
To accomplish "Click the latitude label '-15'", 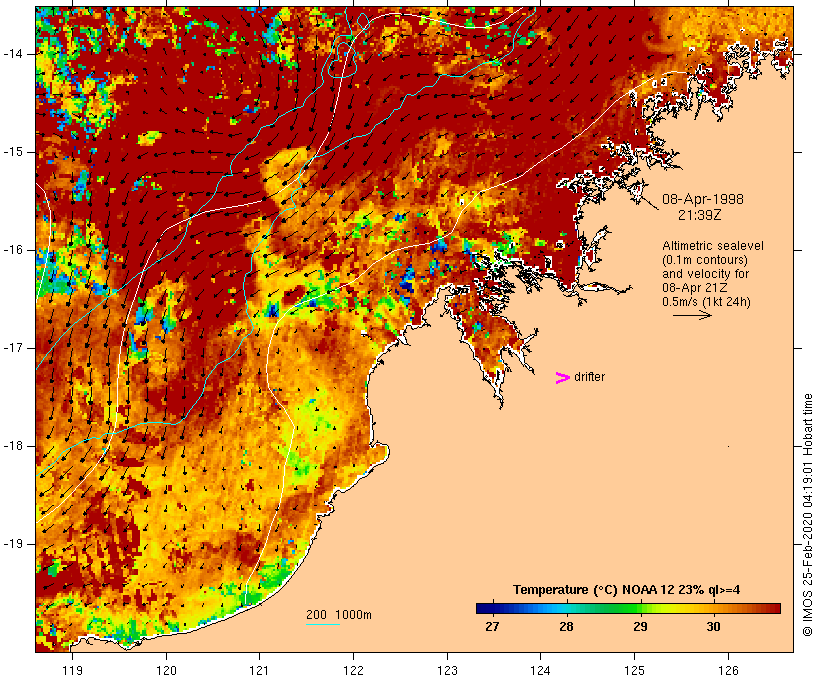I will (x=13, y=152).
